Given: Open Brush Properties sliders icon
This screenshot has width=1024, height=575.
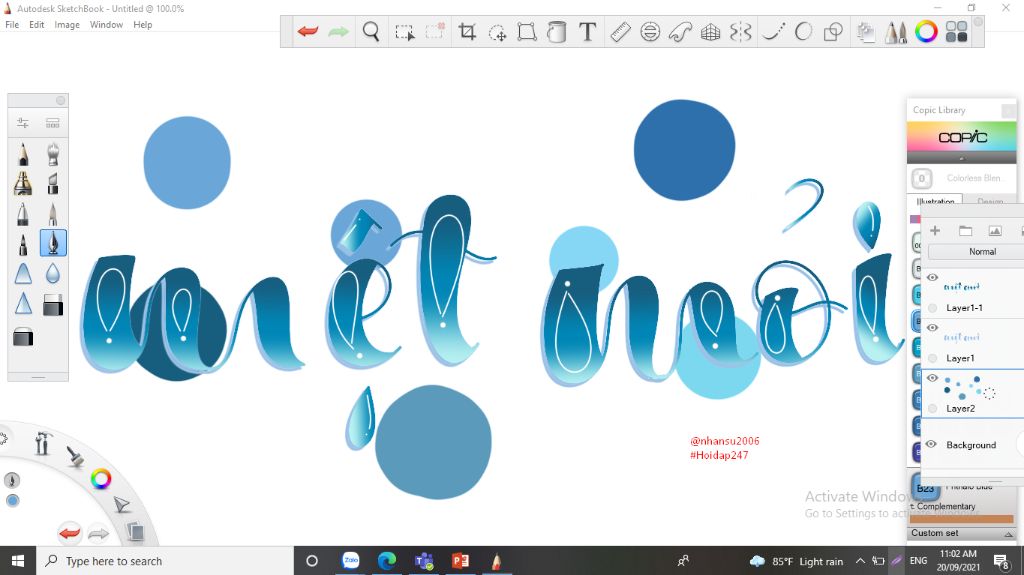Looking at the screenshot, I should 23,123.
